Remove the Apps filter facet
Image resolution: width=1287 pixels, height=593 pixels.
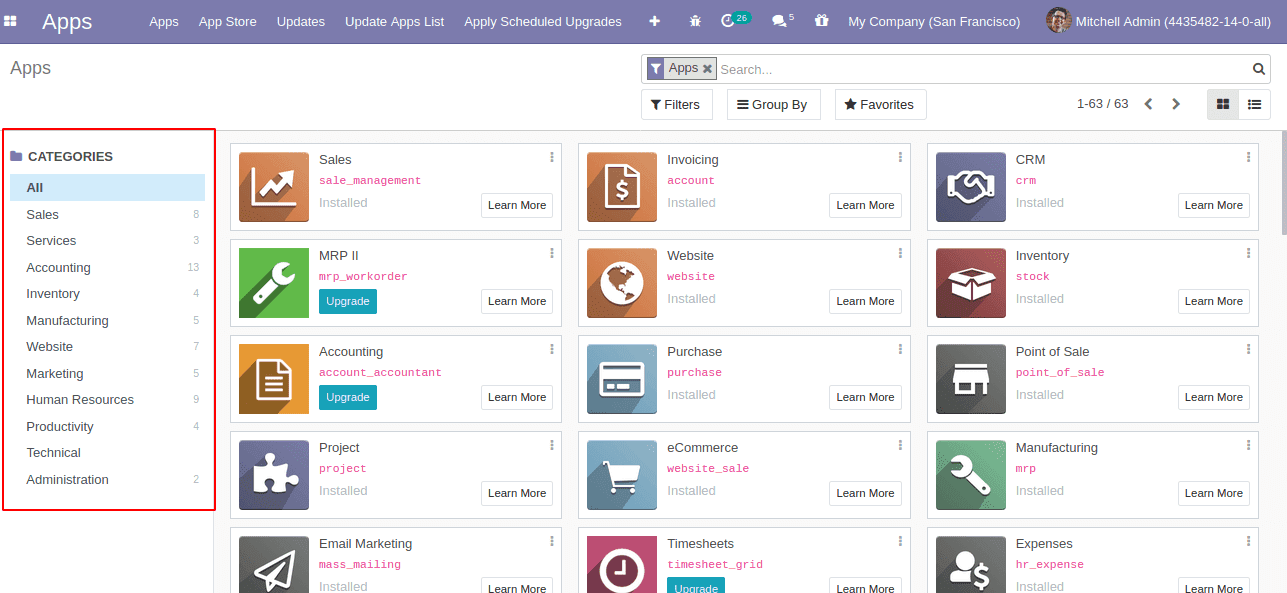click(x=707, y=67)
